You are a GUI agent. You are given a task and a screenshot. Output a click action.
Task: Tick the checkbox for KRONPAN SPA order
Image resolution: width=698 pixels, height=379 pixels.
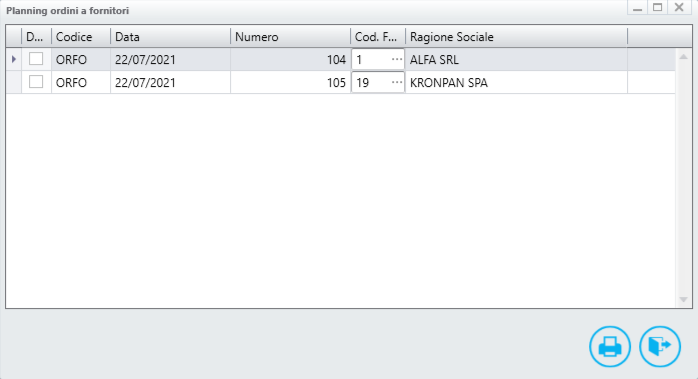point(36,82)
